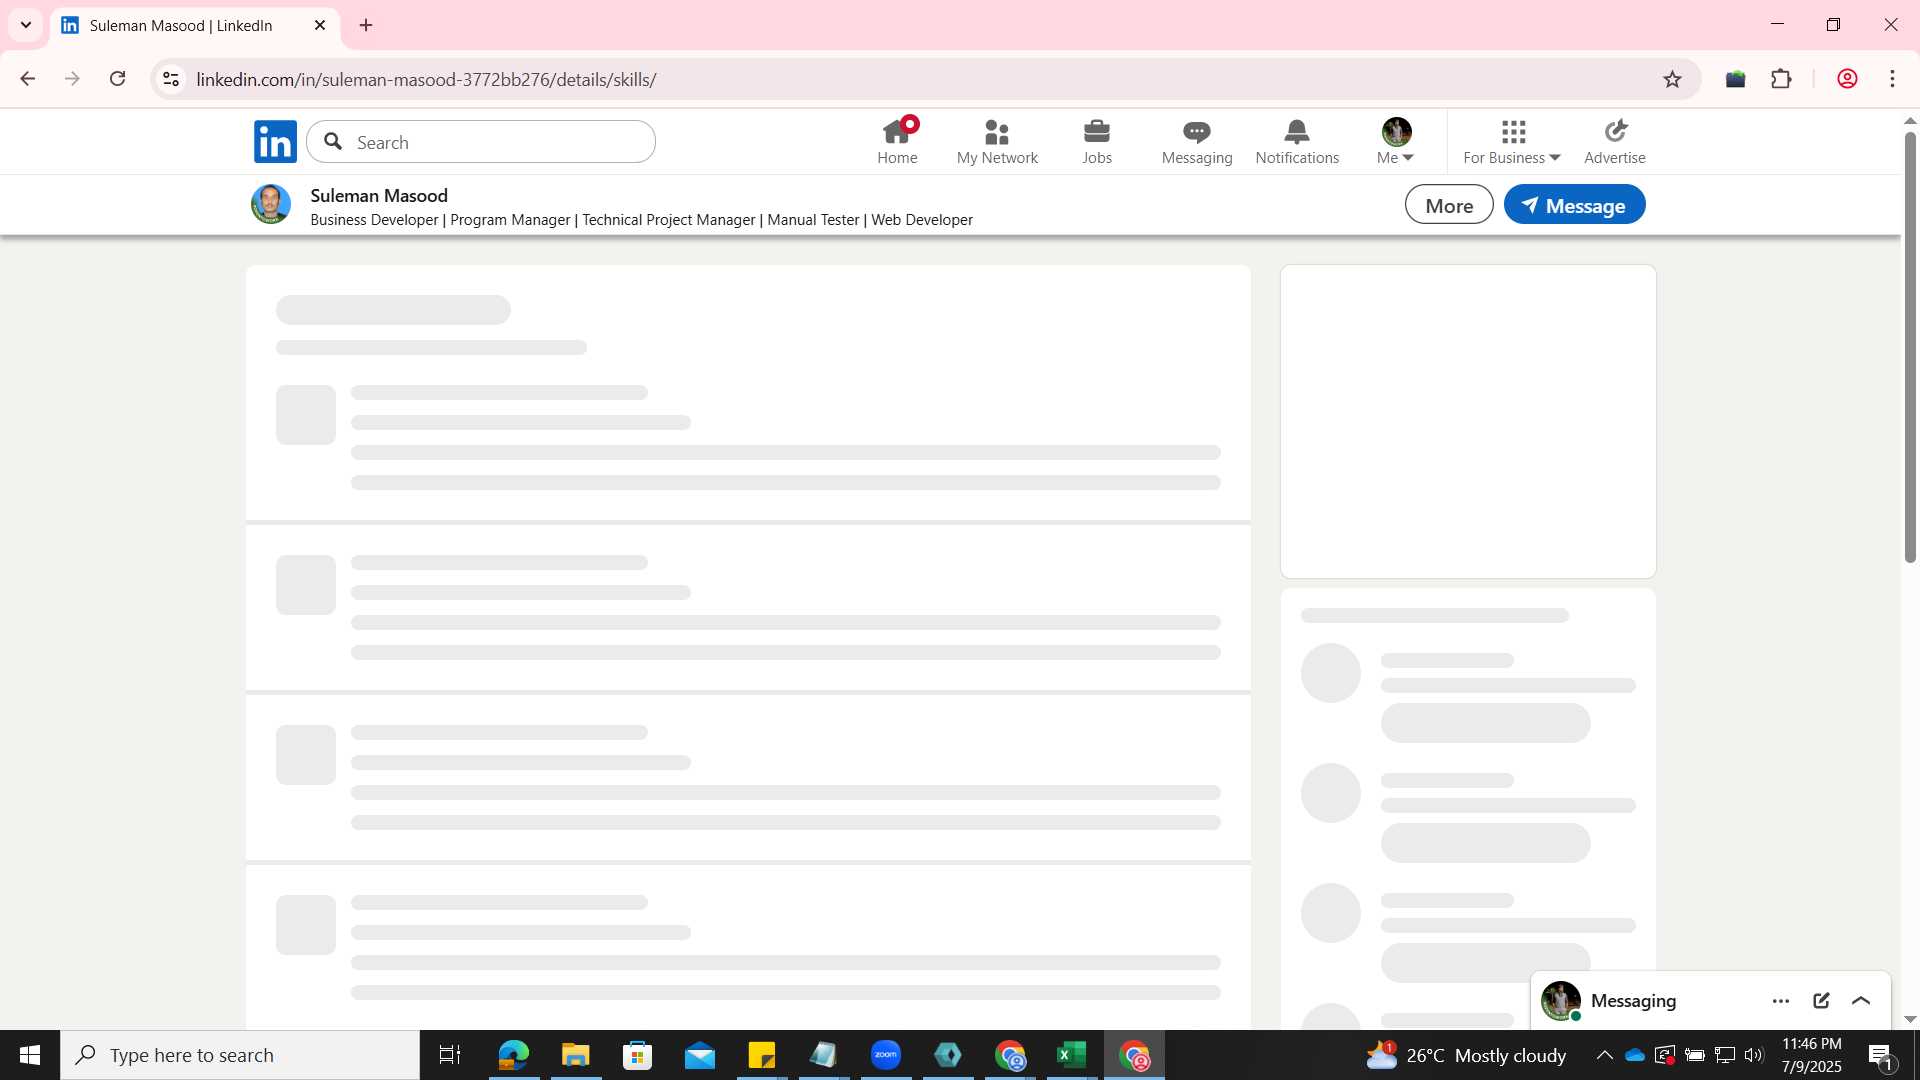Click the Suleman Masood name link
Screen dimensions: 1920x1080
coord(379,195)
